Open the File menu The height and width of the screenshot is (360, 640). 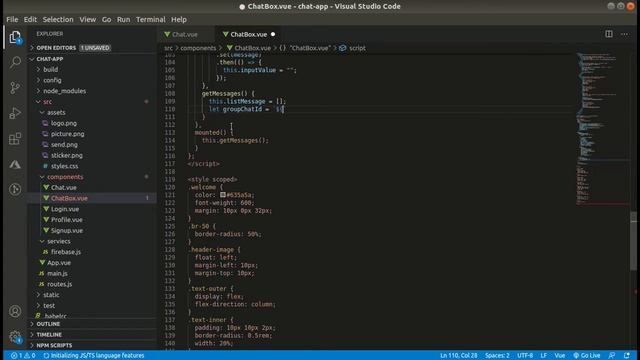12,20
